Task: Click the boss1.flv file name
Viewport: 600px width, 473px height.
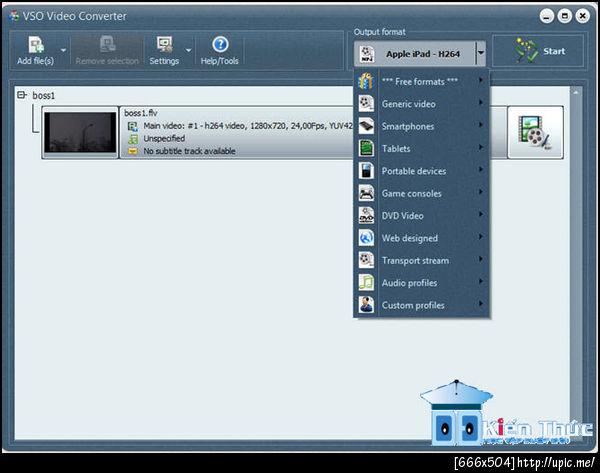Action: pos(140,113)
